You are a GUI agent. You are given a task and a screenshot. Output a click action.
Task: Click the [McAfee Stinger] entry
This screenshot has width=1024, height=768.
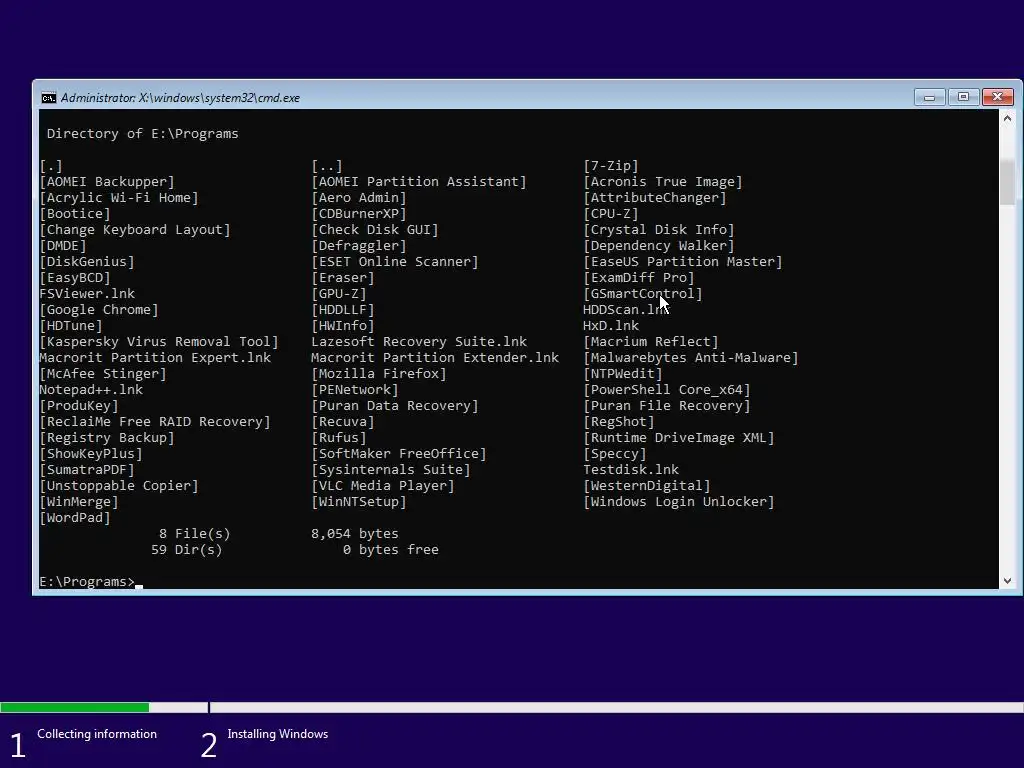point(103,374)
